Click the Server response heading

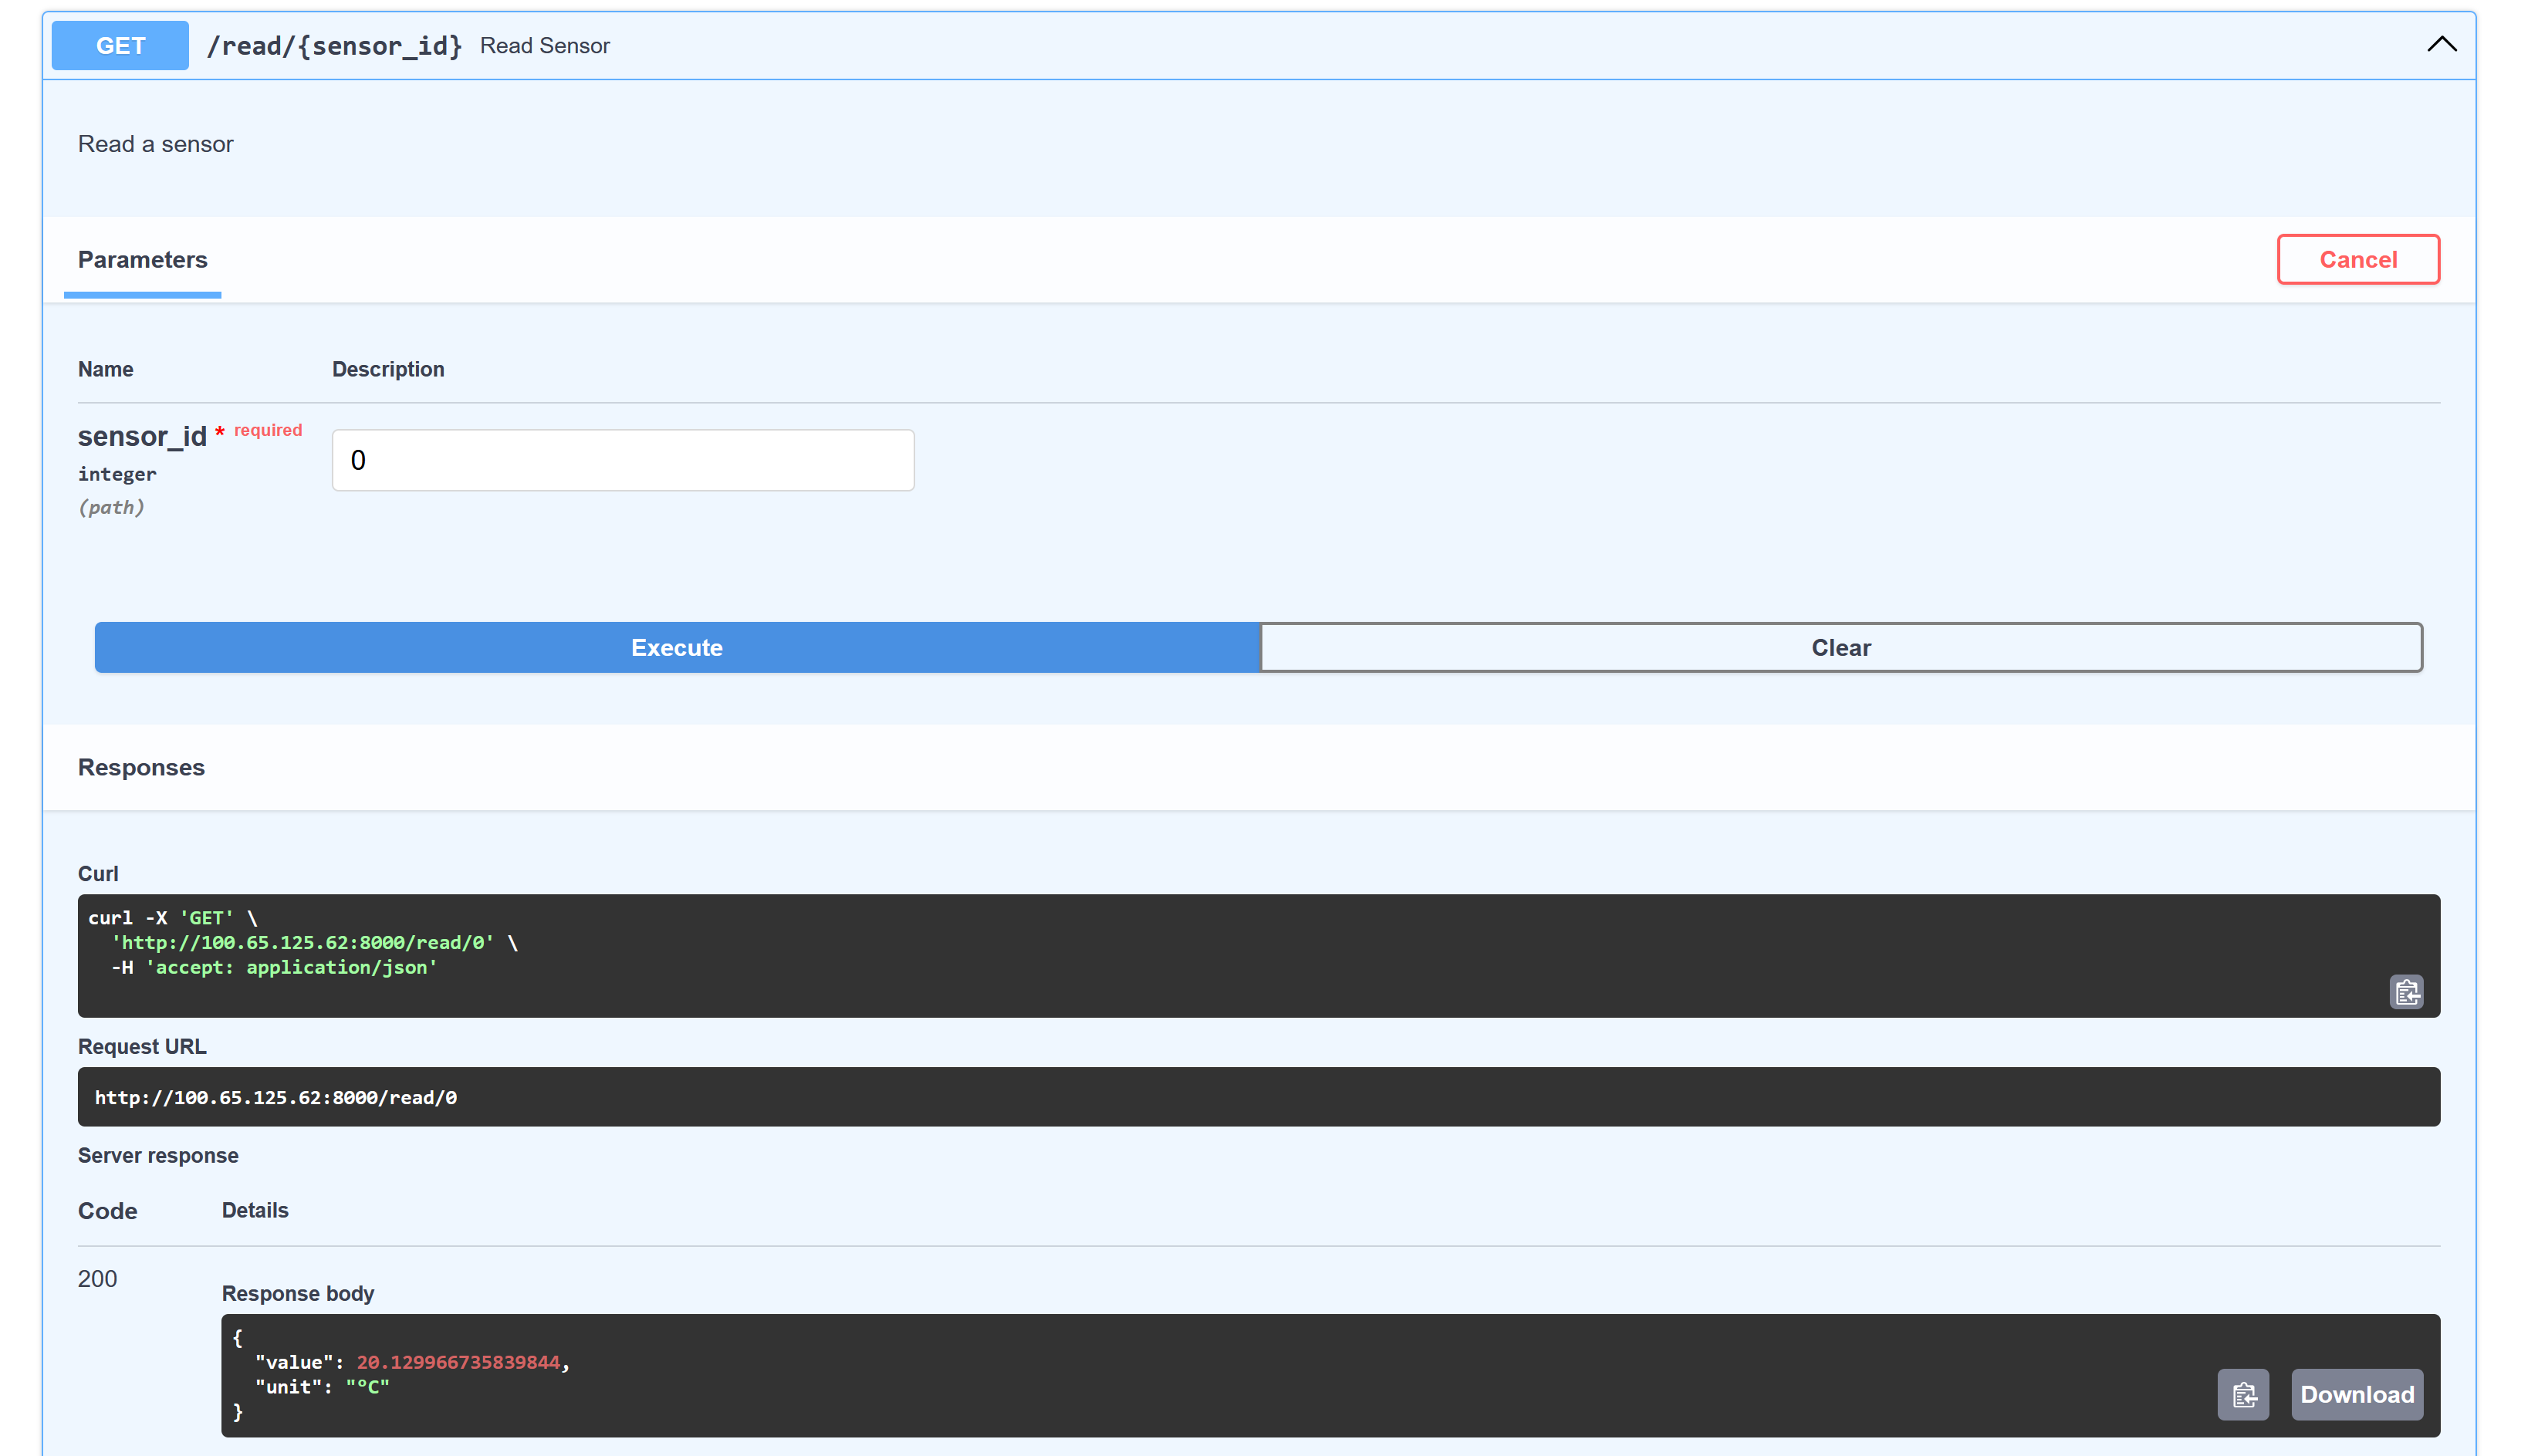158,1155
